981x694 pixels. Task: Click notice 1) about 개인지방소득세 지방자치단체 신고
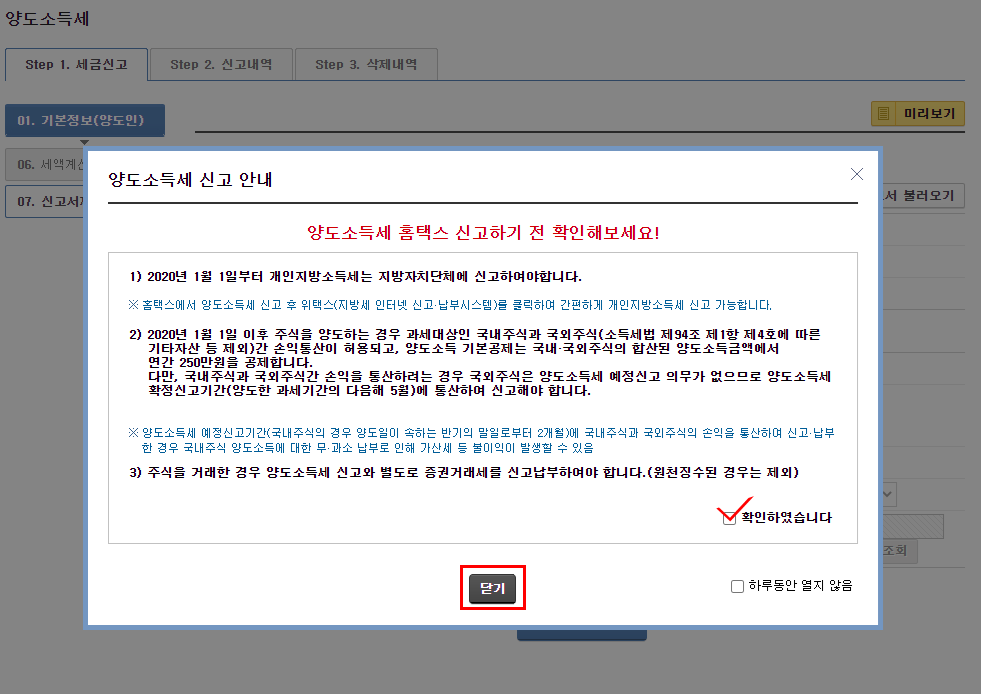pyautogui.click(x=355, y=277)
